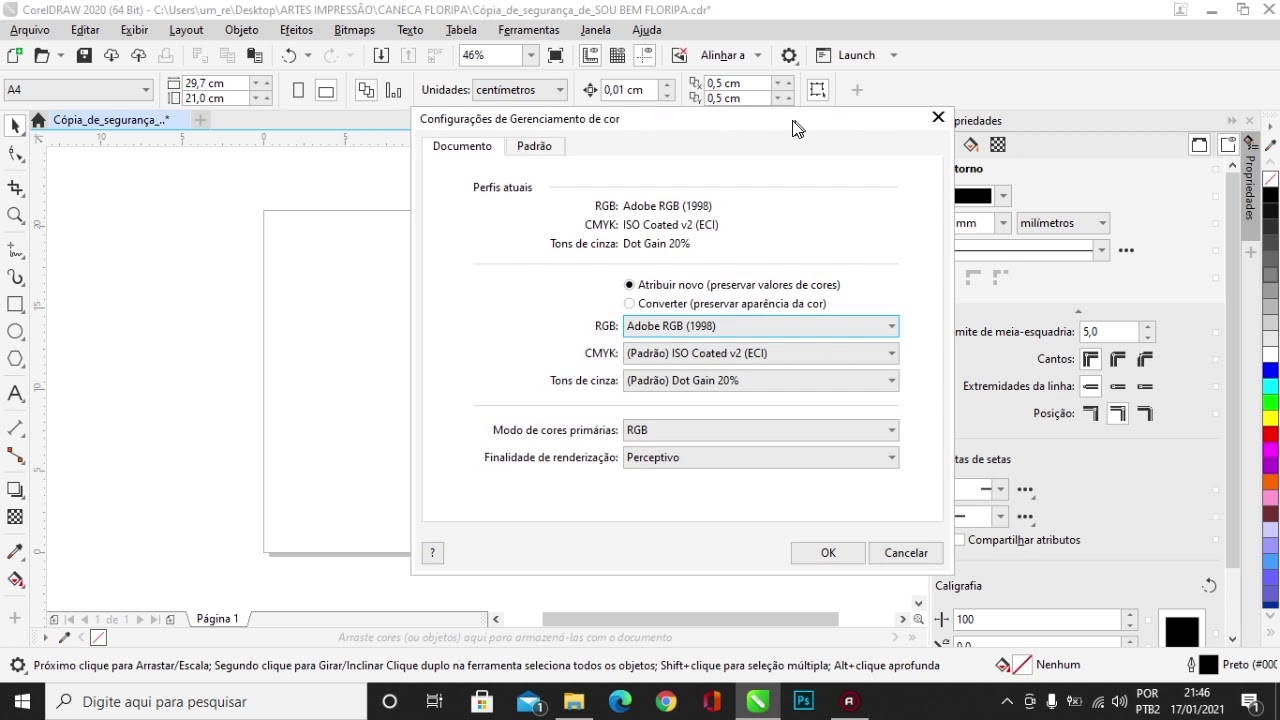The width and height of the screenshot is (1280, 720).
Task: Open Photoshop from the taskbar
Action: coord(803,701)
